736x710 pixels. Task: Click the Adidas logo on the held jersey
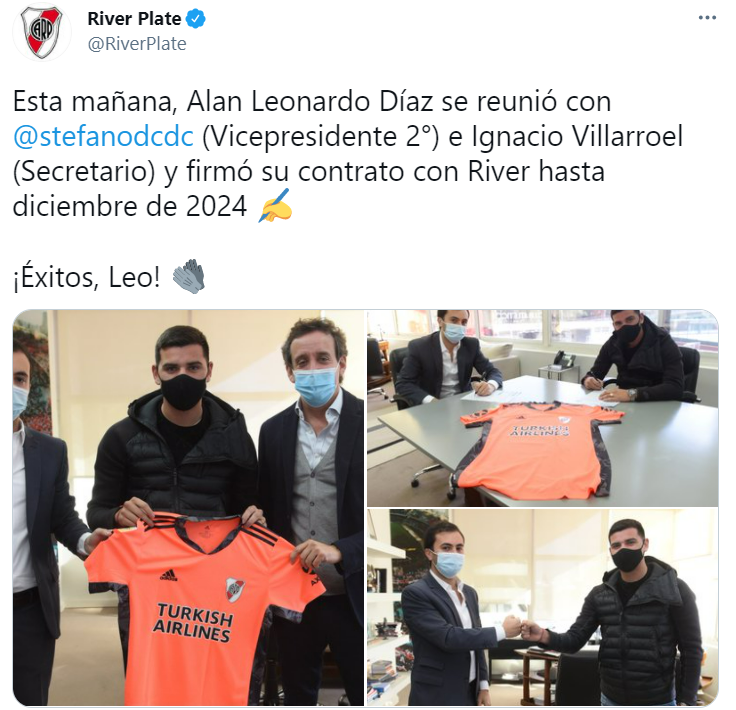coord(169,575)
